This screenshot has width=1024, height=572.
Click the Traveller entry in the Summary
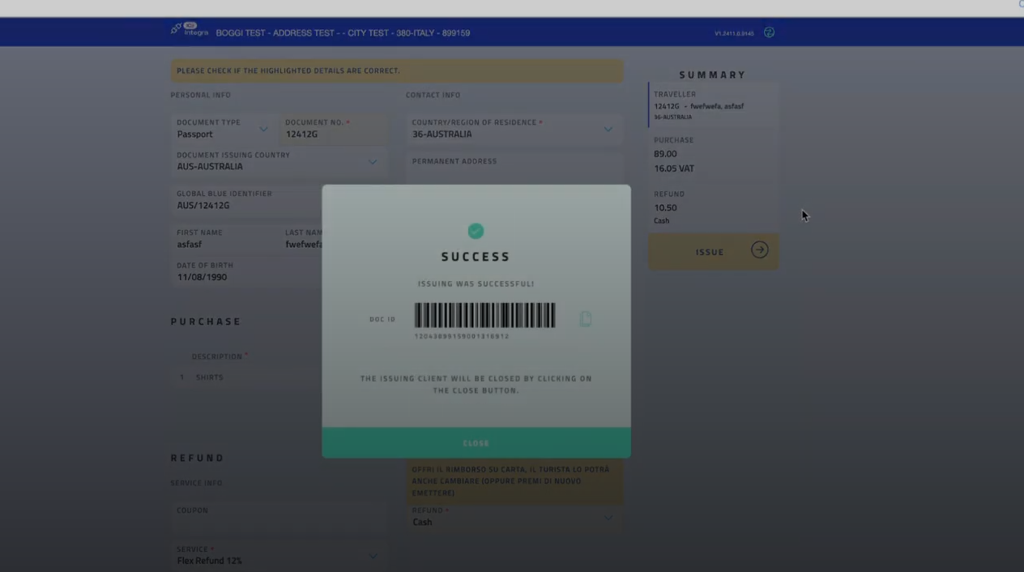[x=713, y=105]
